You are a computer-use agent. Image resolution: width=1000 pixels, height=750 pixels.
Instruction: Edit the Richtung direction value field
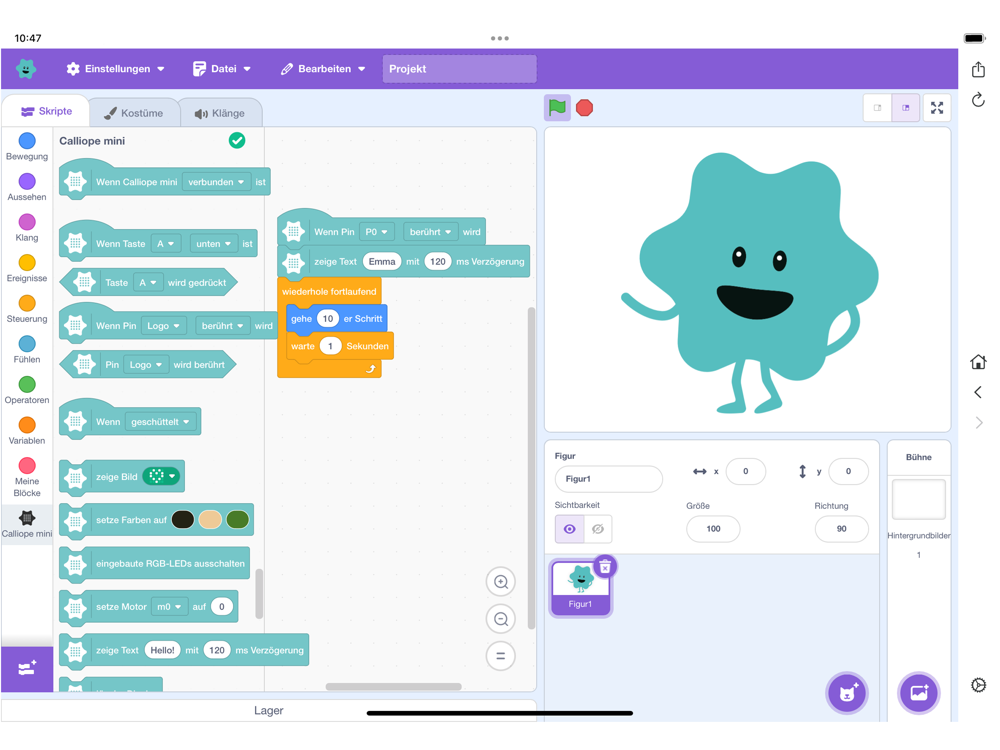(842, 529)
